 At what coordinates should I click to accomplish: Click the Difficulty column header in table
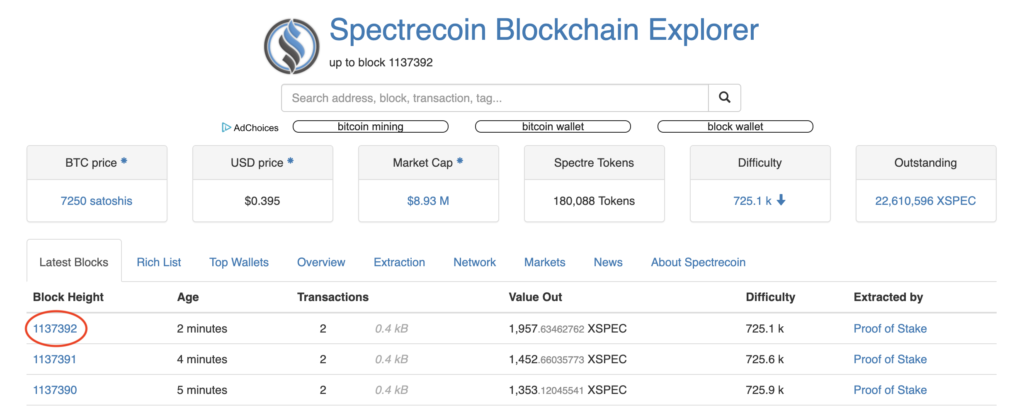click(x=771, y=297)
